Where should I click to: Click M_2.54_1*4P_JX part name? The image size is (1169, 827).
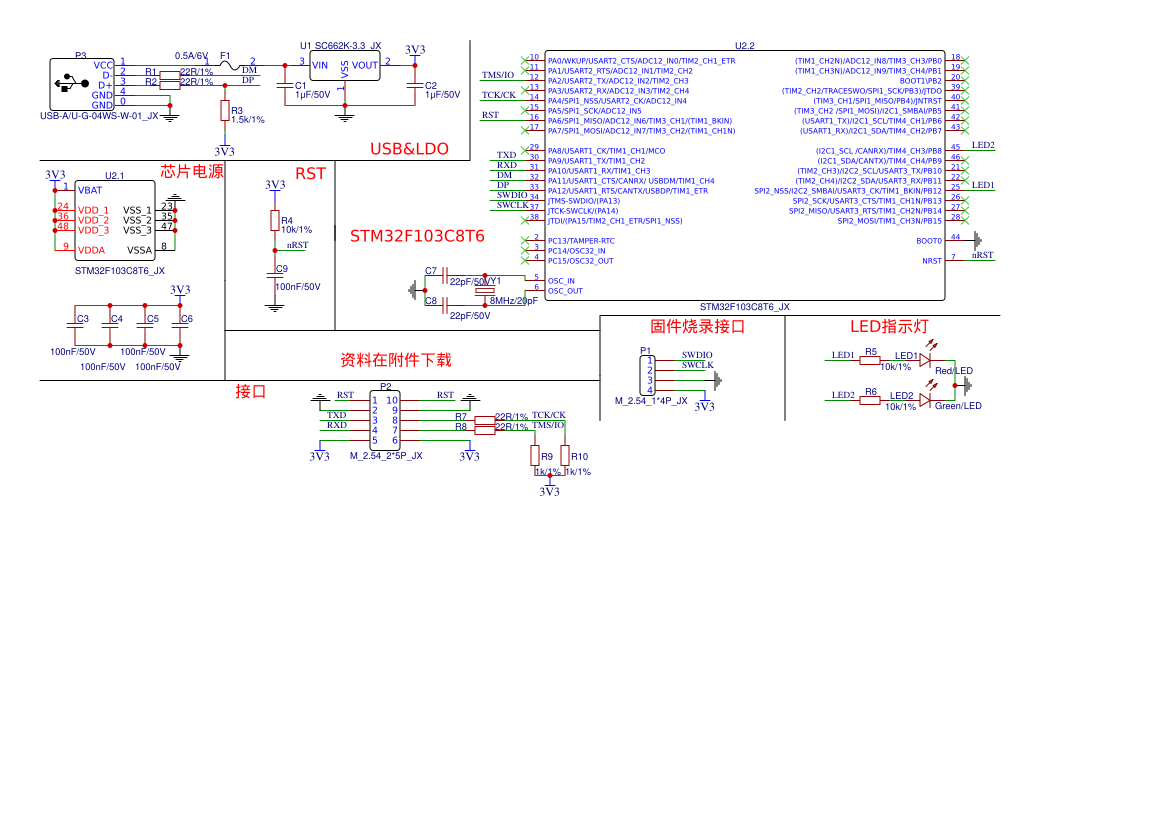(x=651, y=401)
